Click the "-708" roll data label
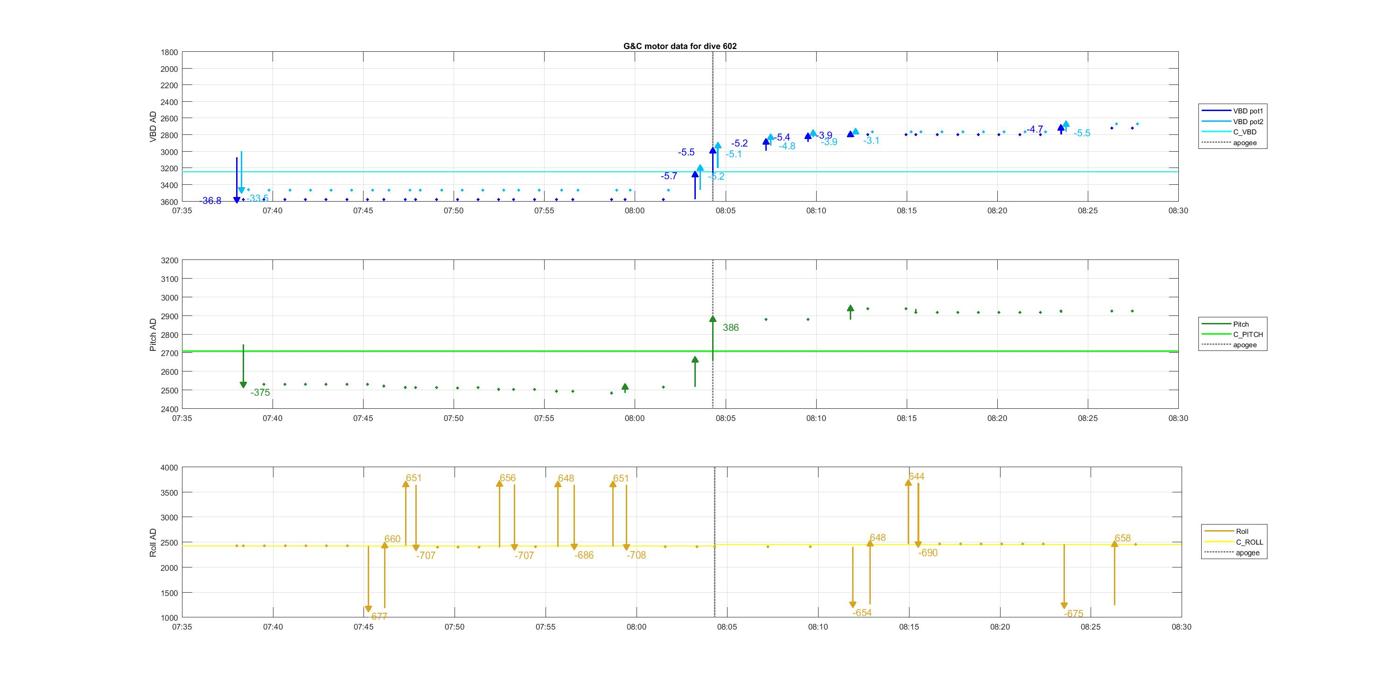This screenshot has height=693, width=1400. (x=636, y=555)
